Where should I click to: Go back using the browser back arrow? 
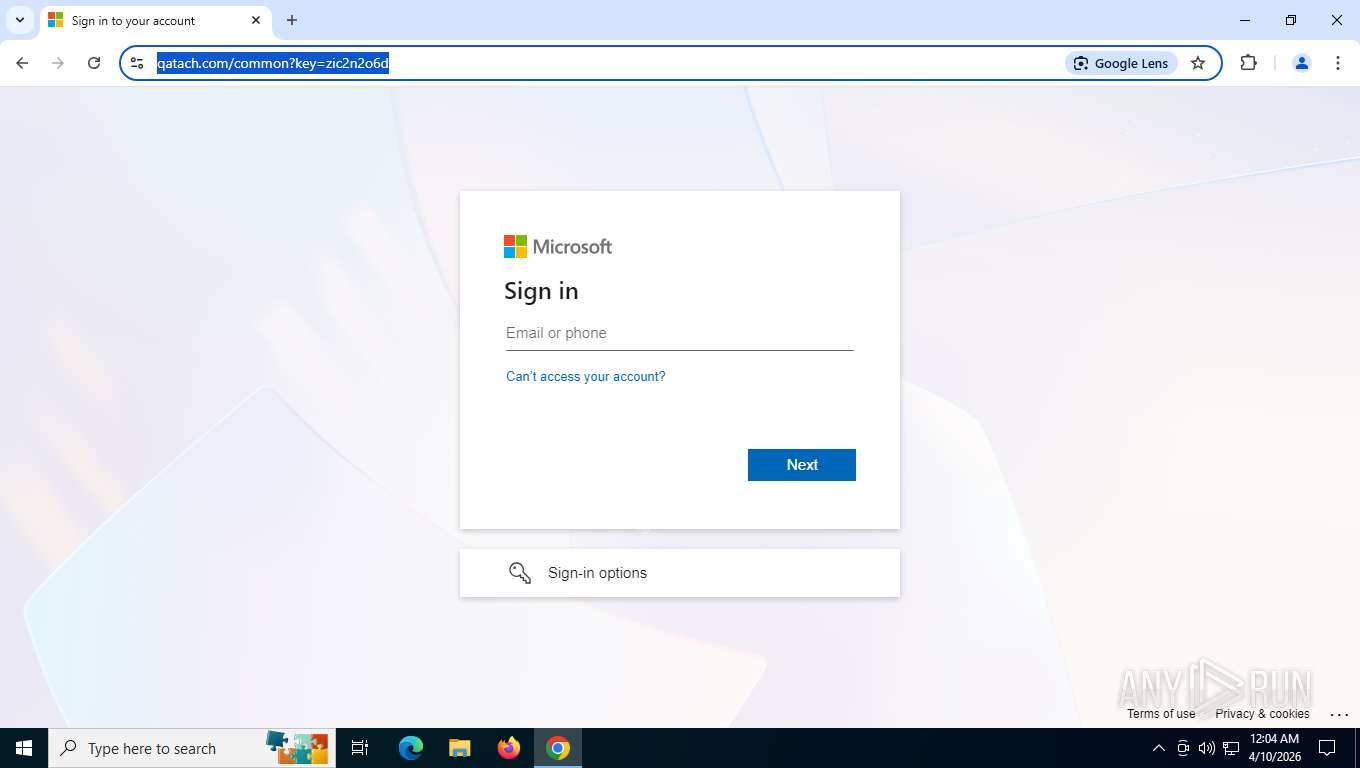(22, 63)
